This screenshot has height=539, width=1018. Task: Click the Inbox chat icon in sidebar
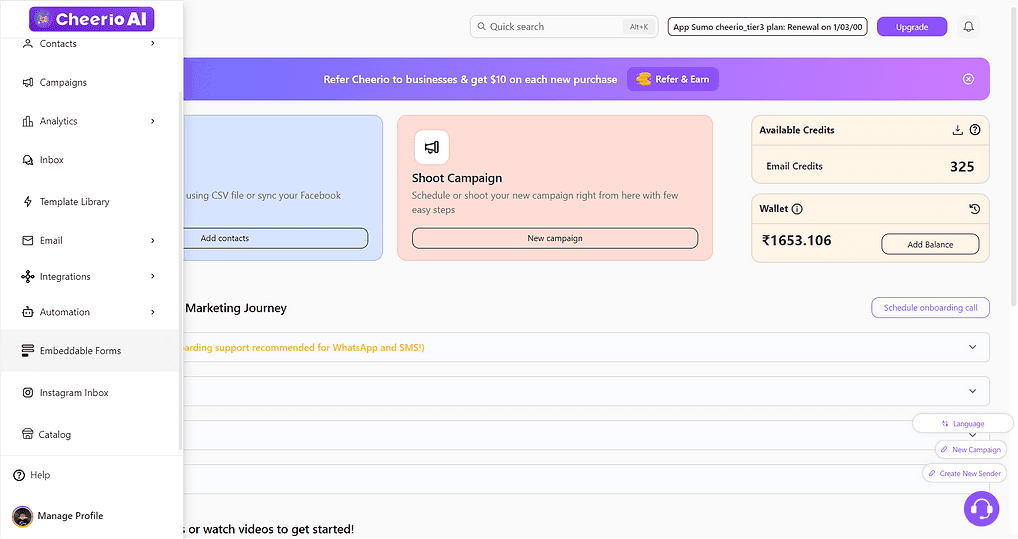27,160
